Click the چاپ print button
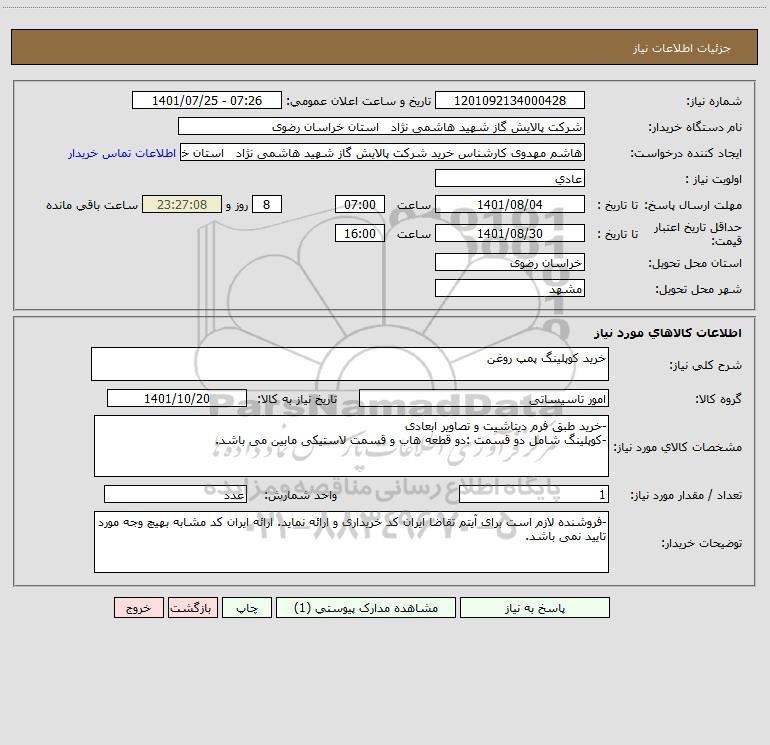This screenshot has height=745, width=770. [x=247, y=608]
